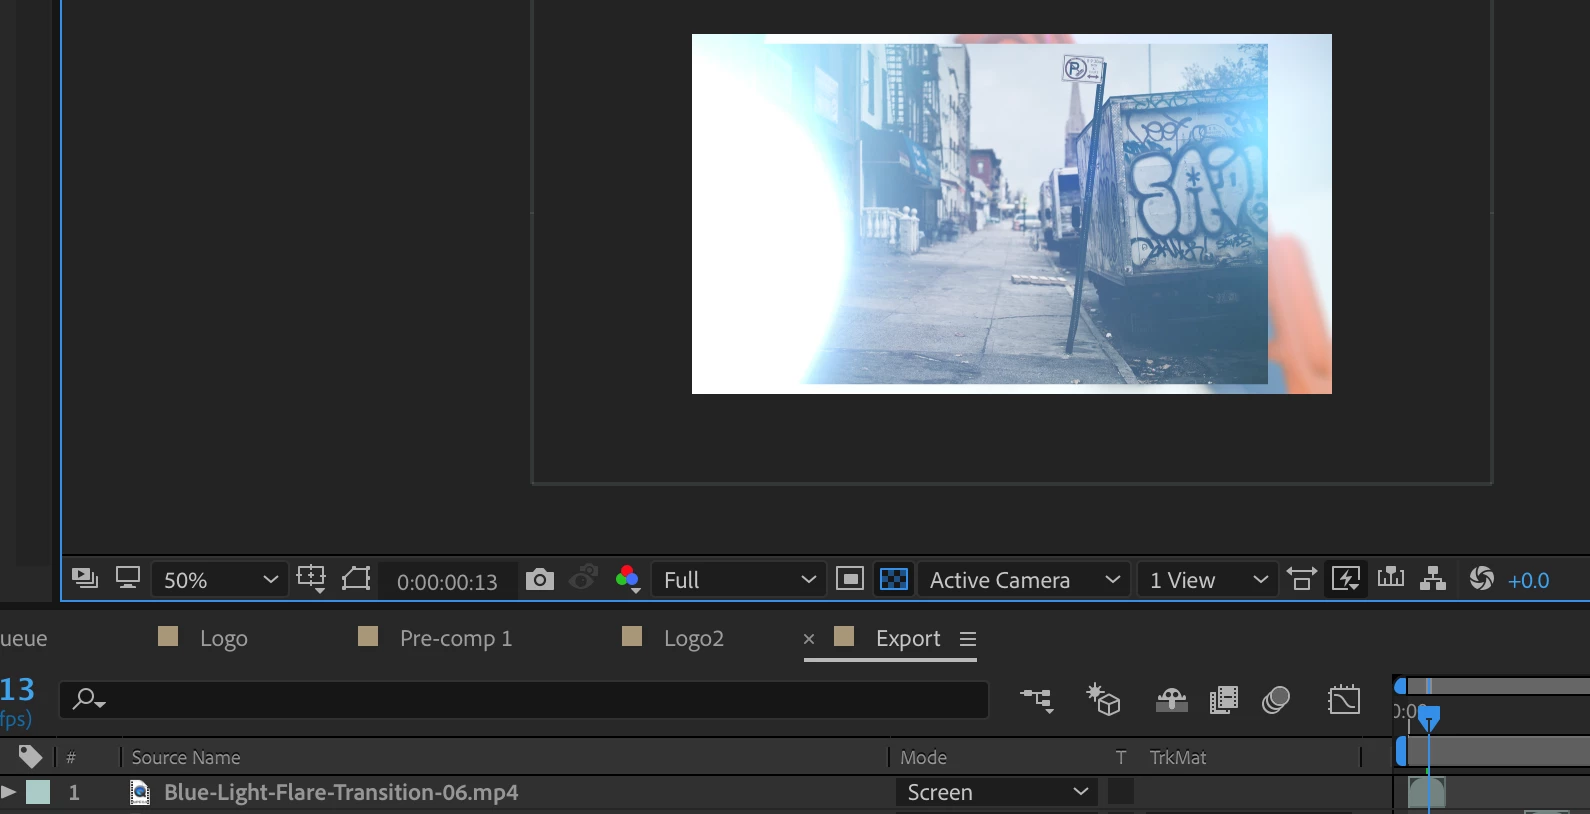Open the Active Camera 3D view dropdown
Image resolution: width=1590 pixels, height=814 pixels.
pos(1024,580)
